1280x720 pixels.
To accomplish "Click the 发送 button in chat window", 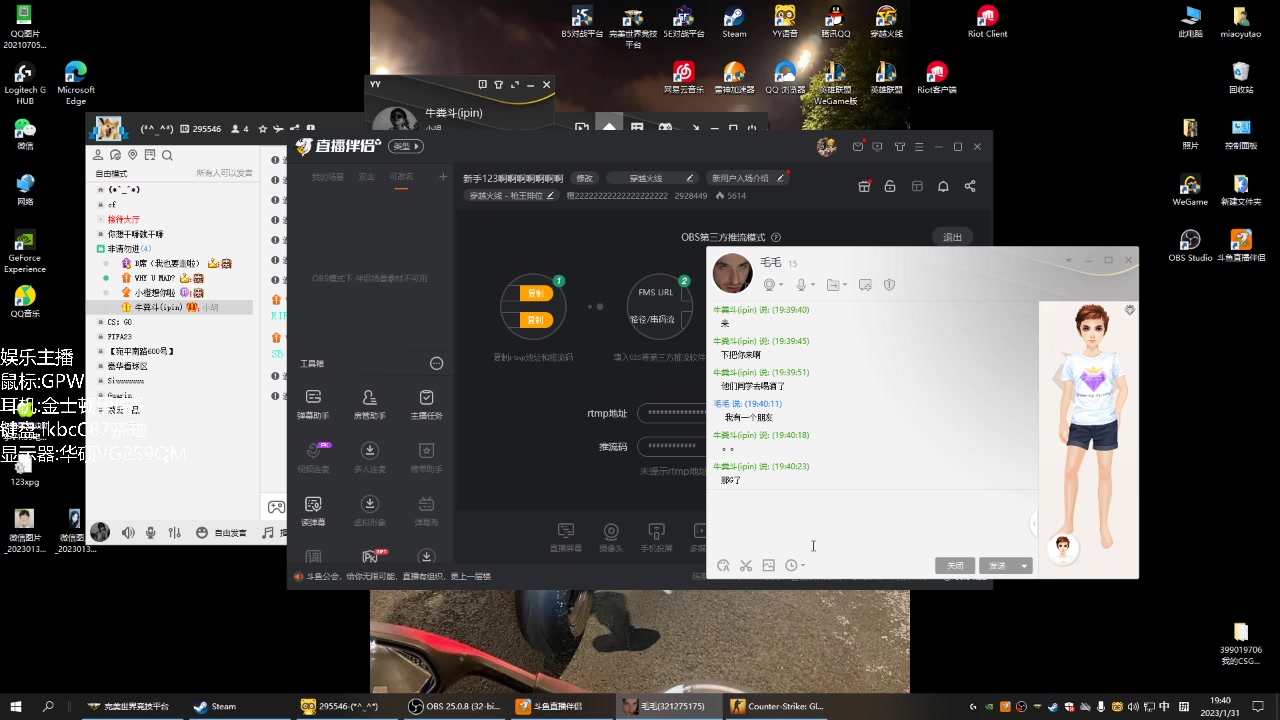I will click(998, 566).
